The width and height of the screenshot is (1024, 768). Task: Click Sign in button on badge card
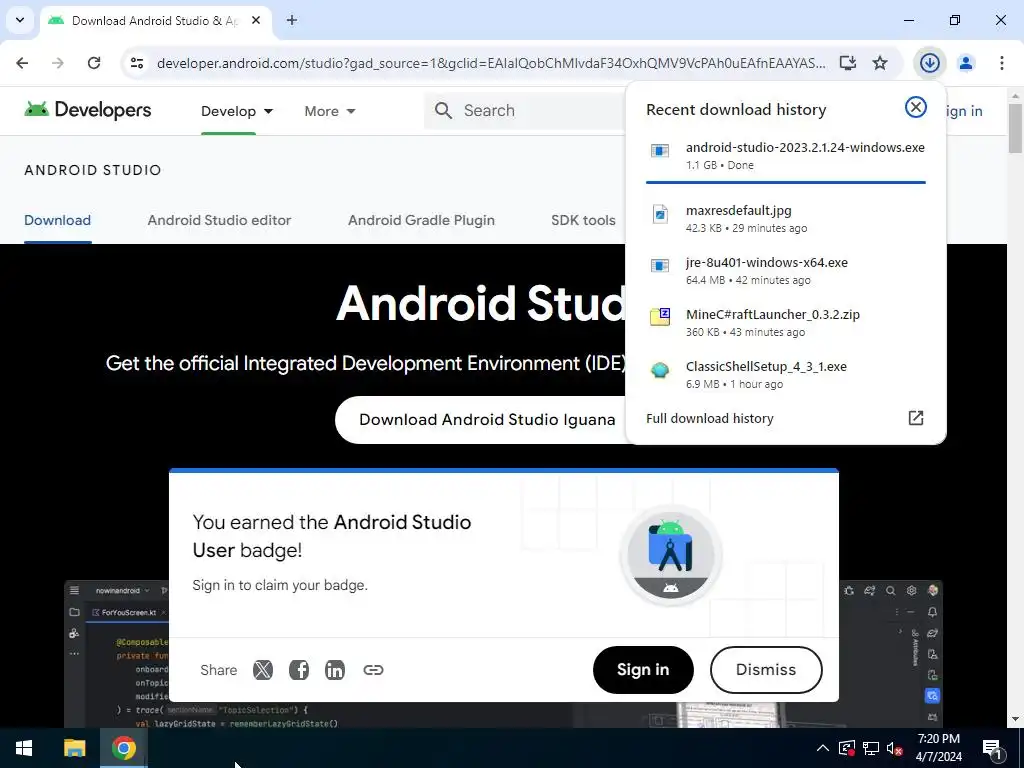click(x=643, y=669)
